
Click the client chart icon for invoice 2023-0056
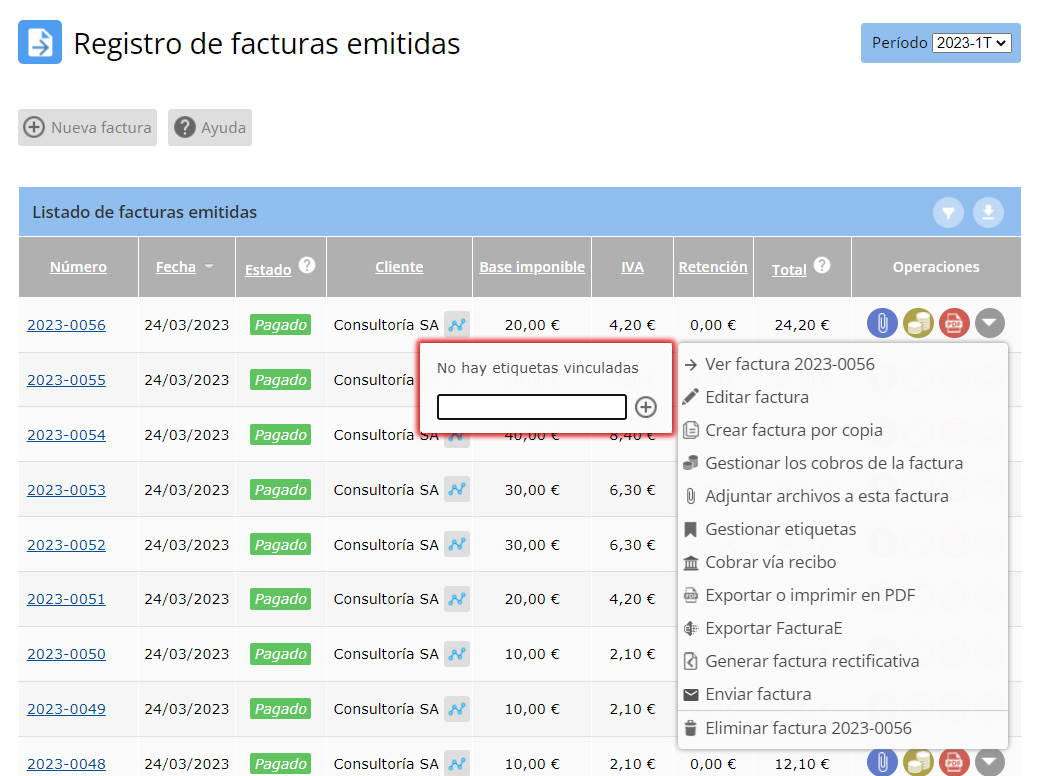tap(457, 325)
